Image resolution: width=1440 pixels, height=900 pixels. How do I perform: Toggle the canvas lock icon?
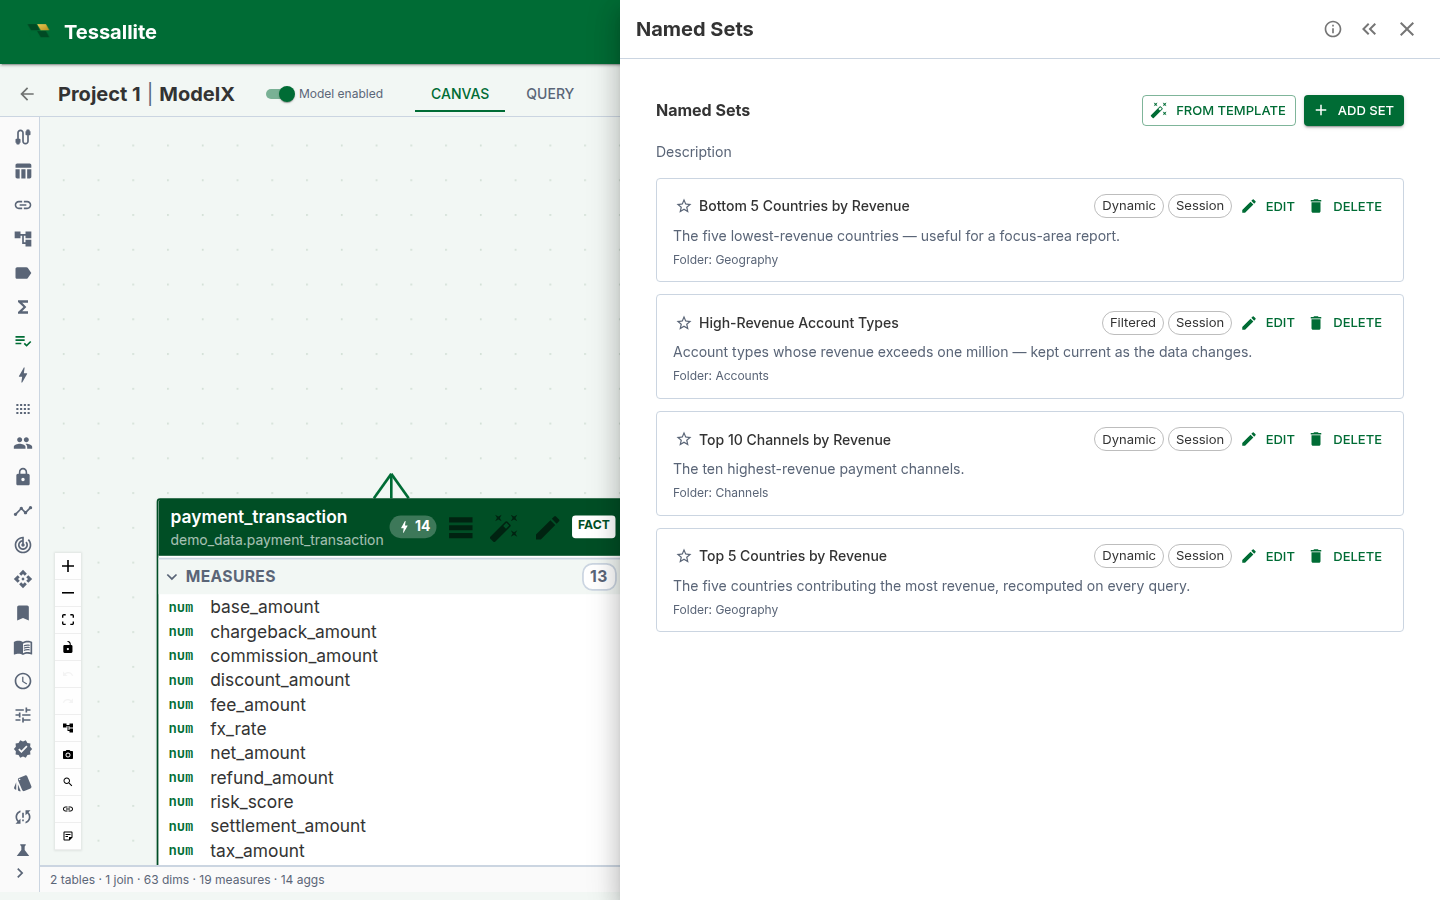(68, 647)
